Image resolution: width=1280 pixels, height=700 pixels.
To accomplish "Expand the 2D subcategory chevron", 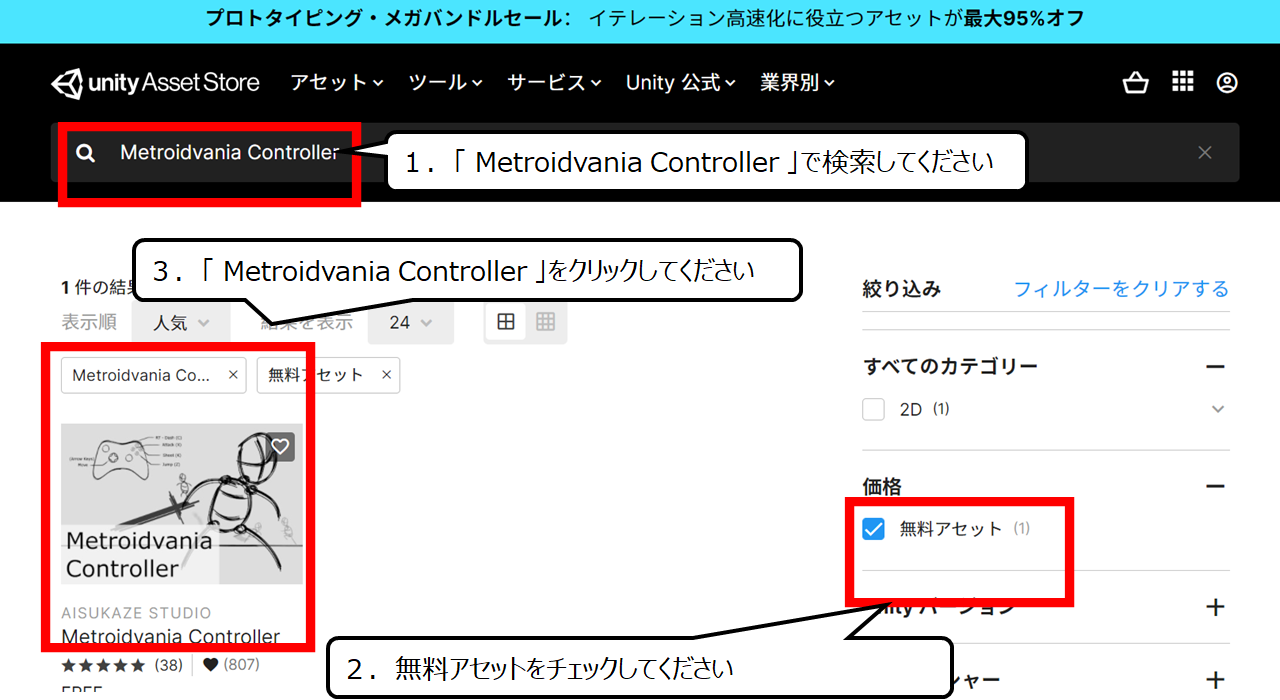I will (x=1217, y=409).
